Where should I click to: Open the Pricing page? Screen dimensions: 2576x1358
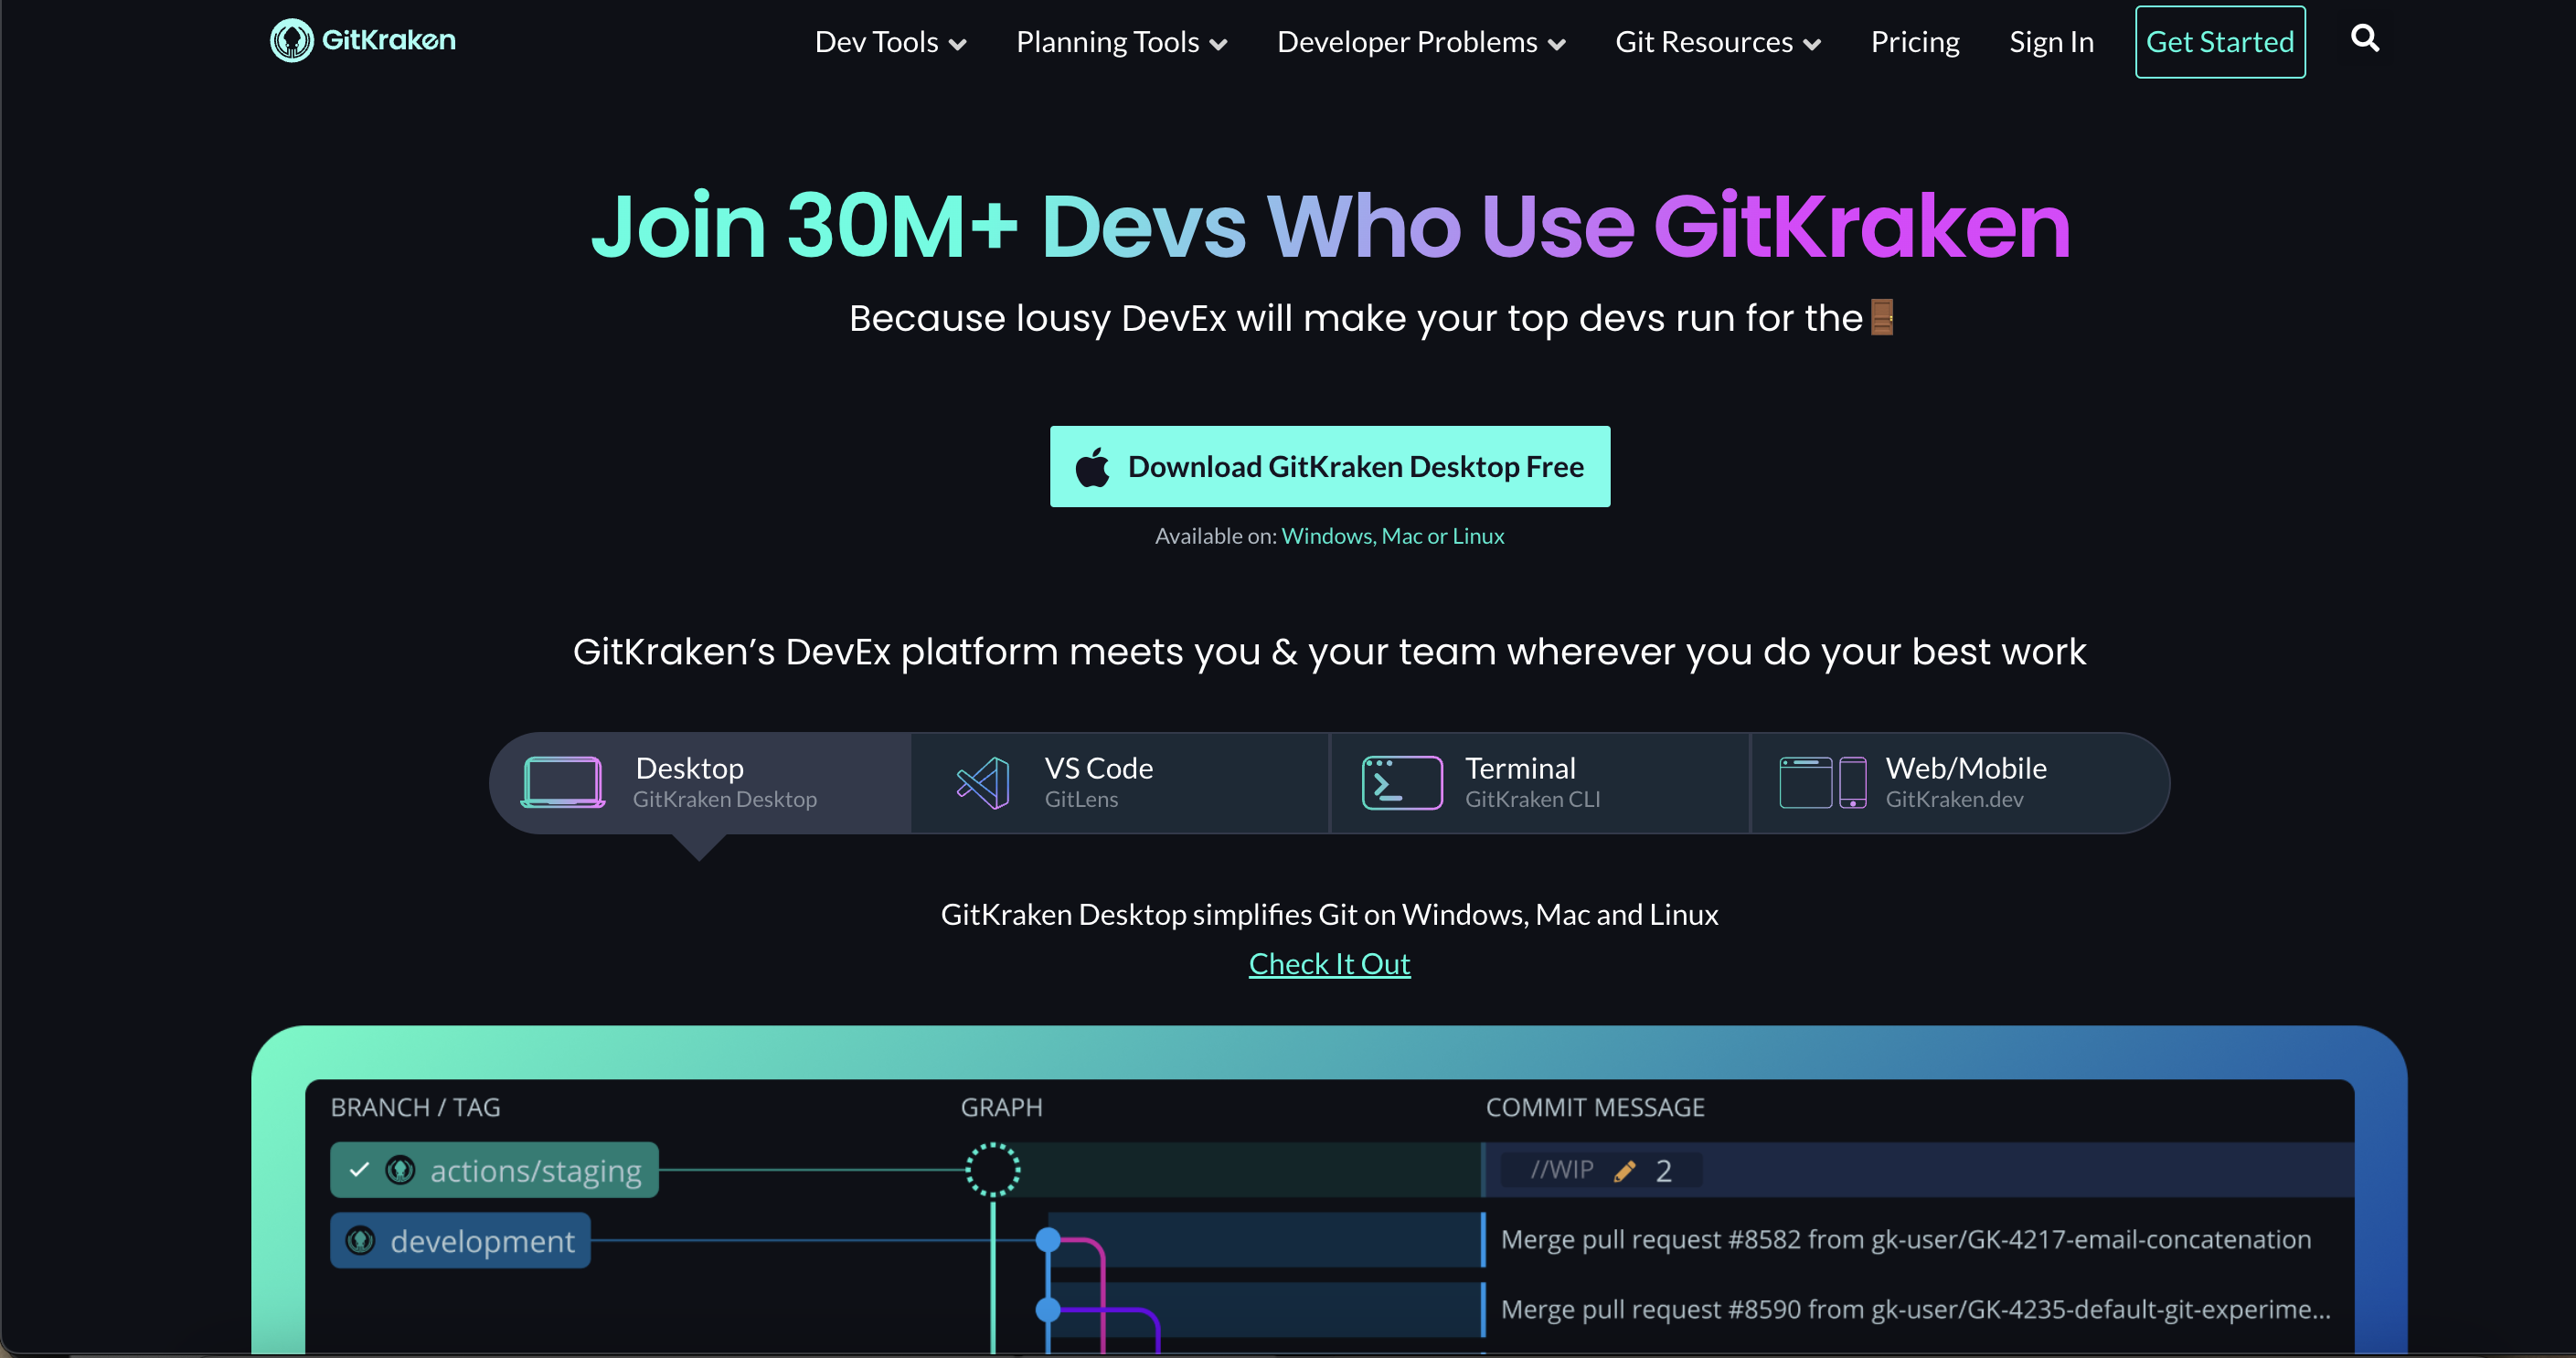(1914, 42)
